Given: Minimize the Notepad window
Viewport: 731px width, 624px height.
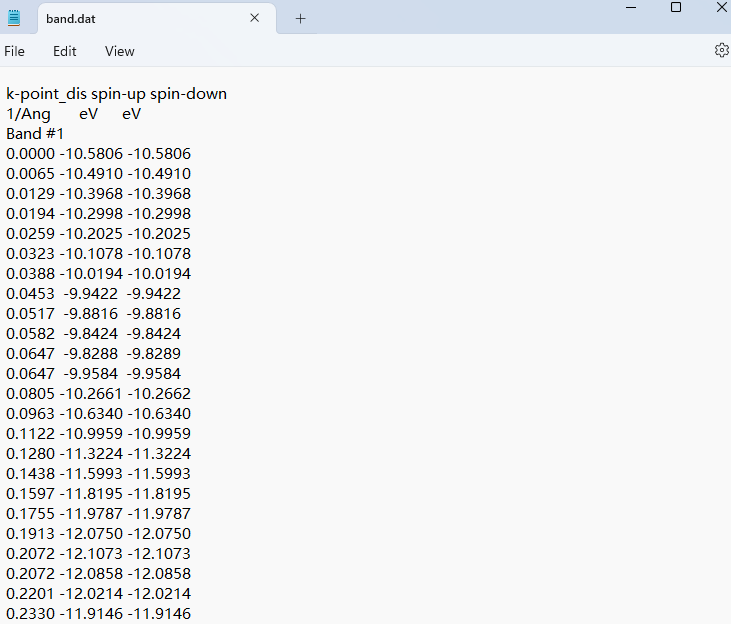Looking at the screenshot, I should point(630,8).
